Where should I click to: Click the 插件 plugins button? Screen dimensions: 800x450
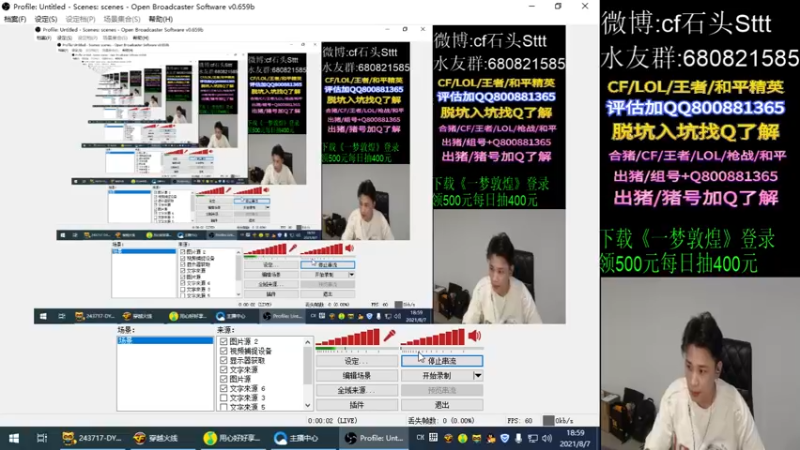[x=357, y=405]
